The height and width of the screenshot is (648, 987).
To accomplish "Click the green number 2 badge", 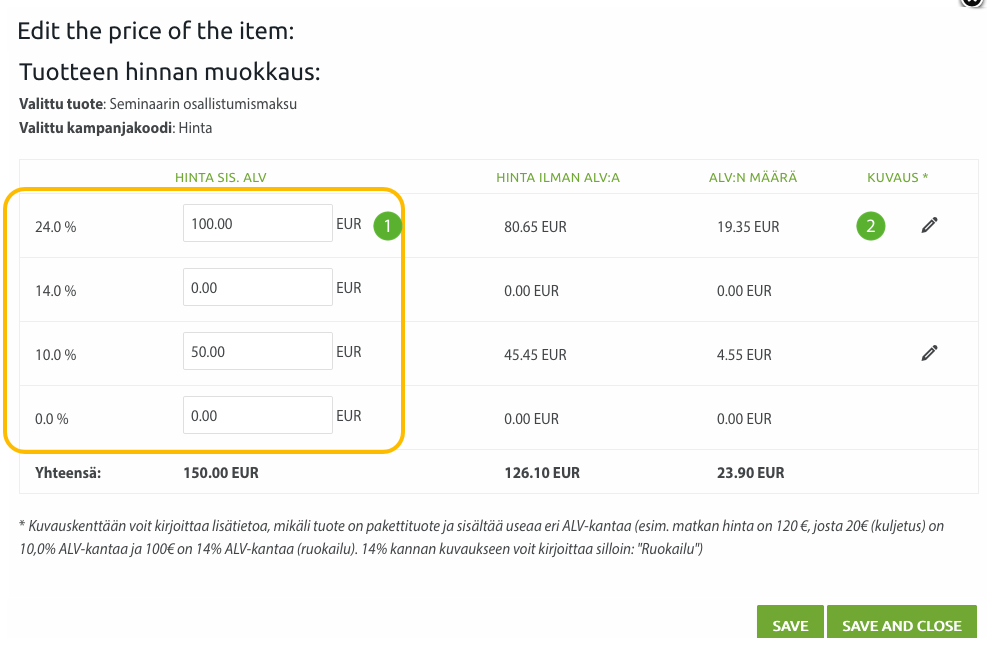I will (871, 226).
